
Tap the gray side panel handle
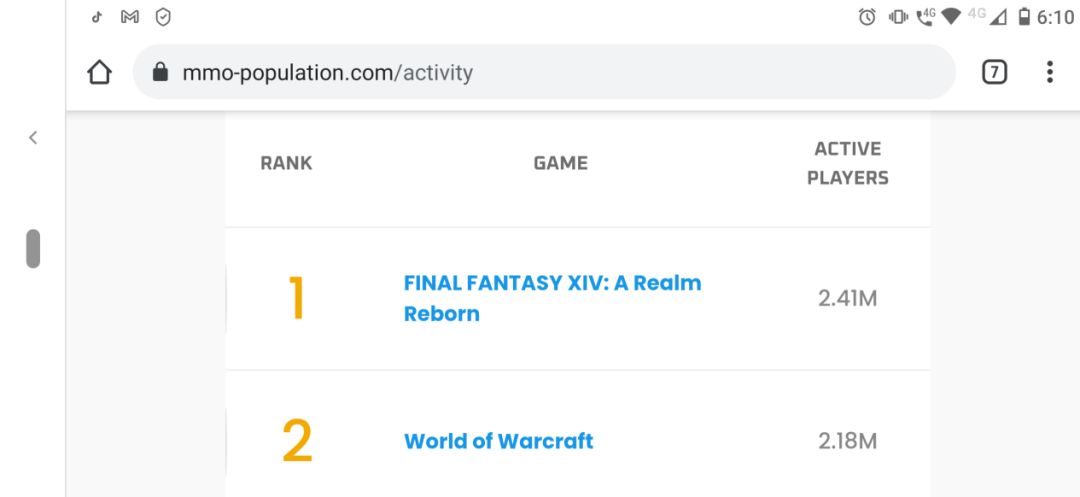coord(33,249)
